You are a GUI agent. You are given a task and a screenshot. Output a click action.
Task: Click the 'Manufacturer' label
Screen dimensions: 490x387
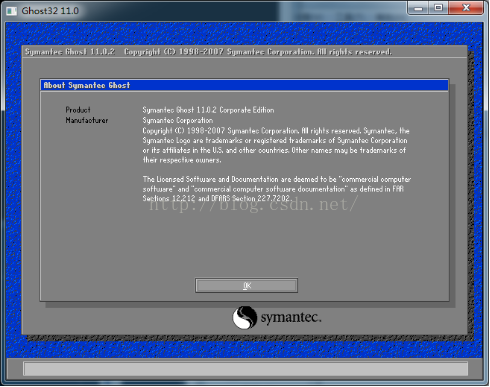(x=87, y=120)
